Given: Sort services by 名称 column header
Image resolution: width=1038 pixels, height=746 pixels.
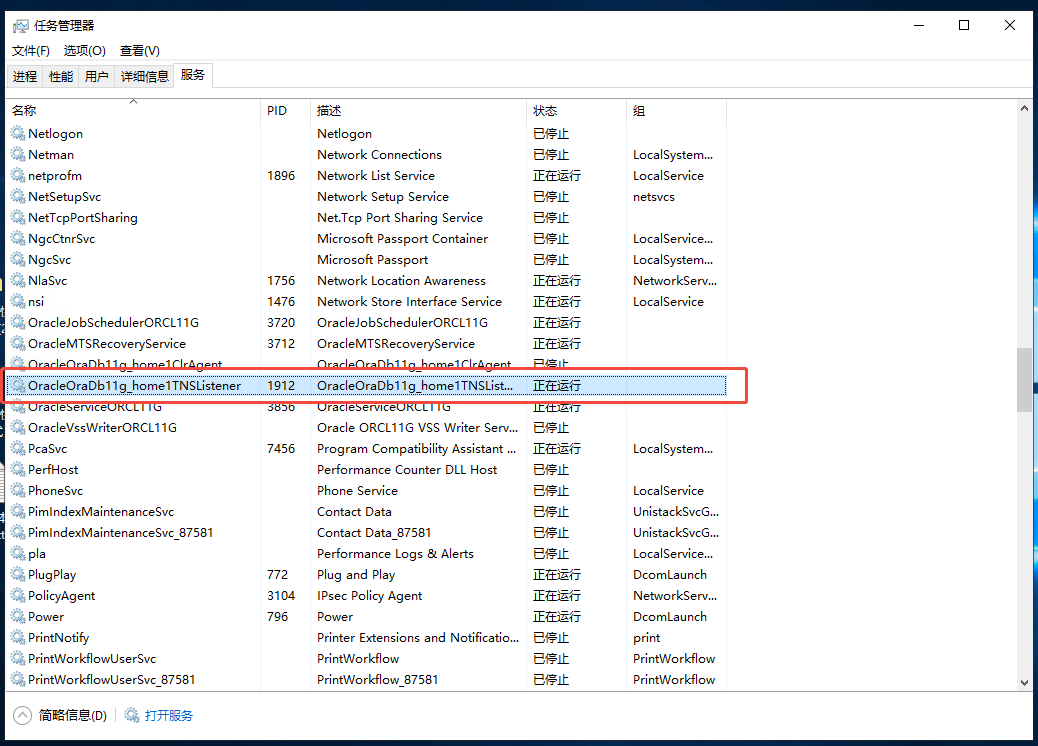Looking at the screenshot, I should pyautogui.click(x=134, y=111).
